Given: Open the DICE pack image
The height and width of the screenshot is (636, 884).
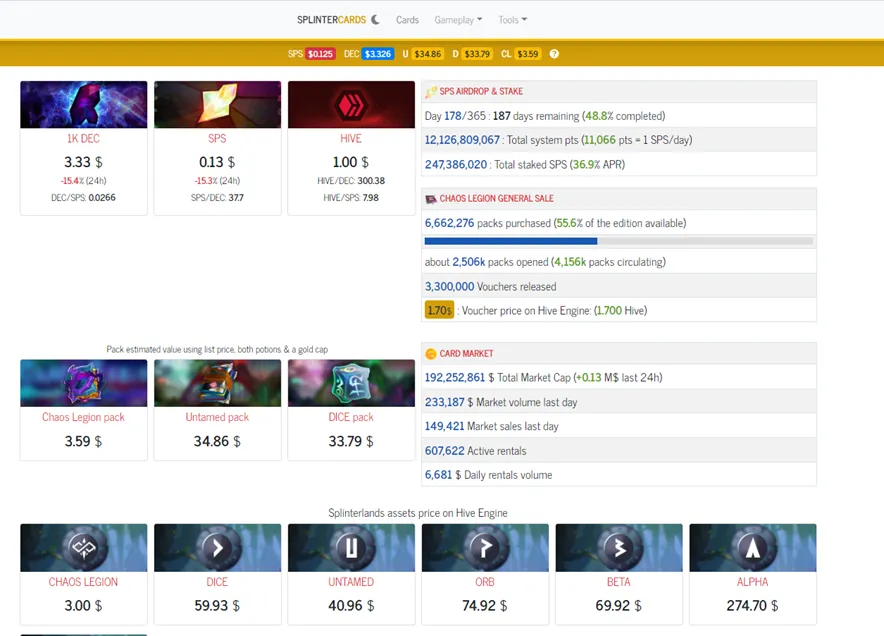Looking at the screenshot, I should (x=351, y=383).
